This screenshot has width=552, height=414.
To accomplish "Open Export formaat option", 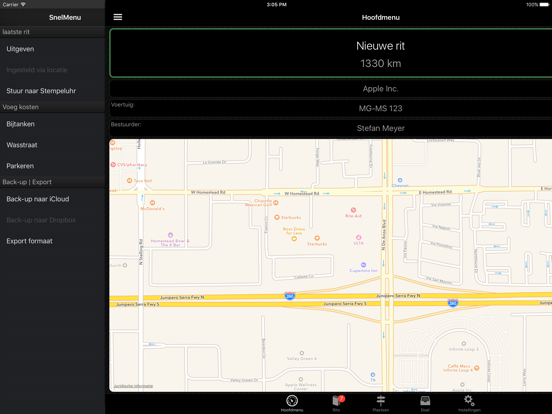I will coord(52,241).
